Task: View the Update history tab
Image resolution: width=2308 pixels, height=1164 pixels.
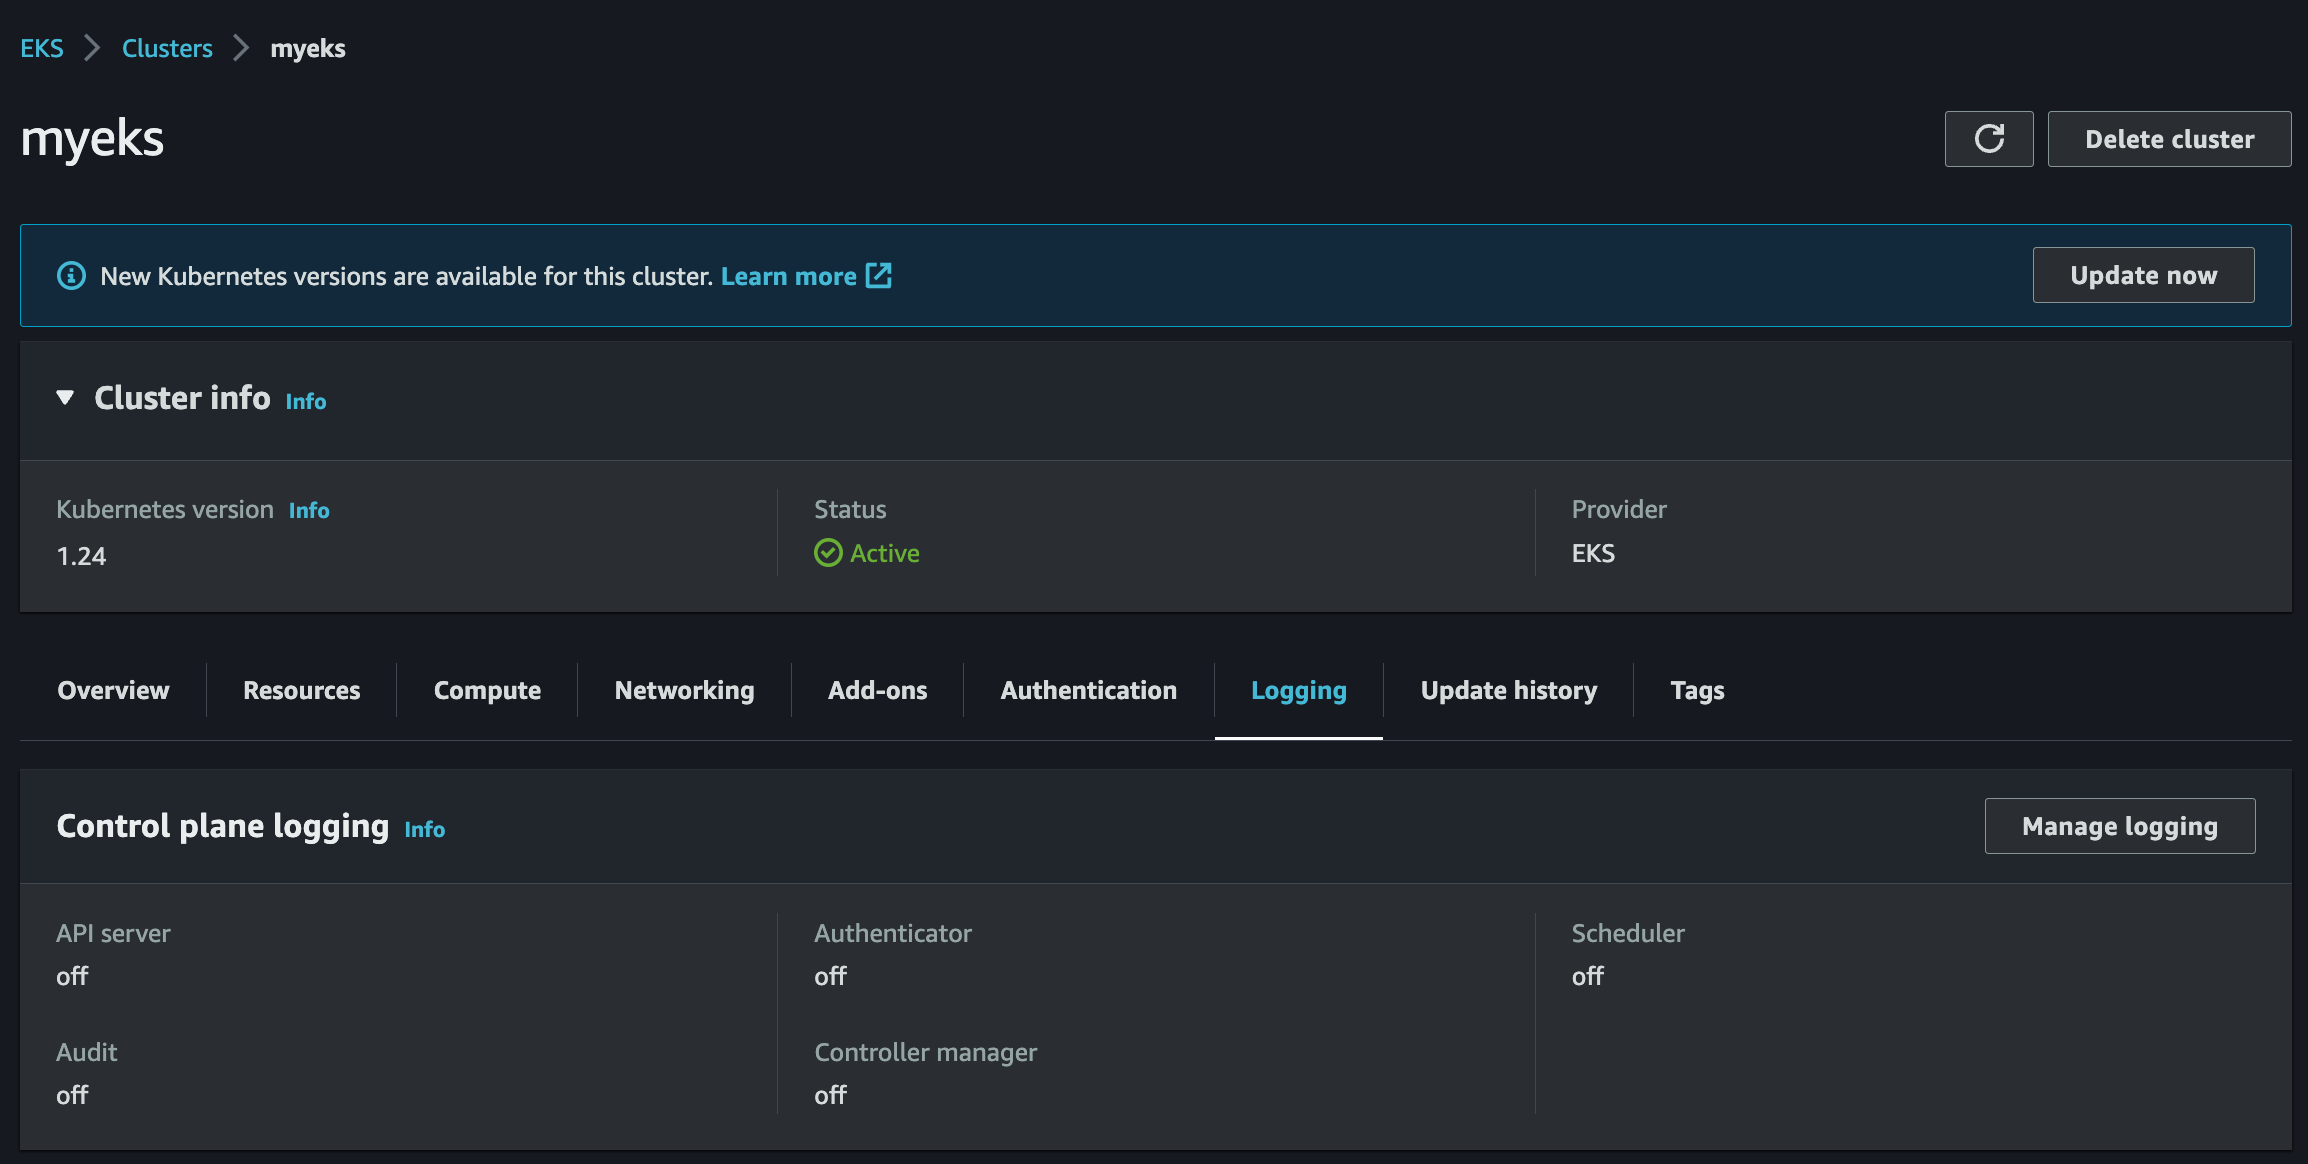Action: pyautogui.click(x=1508, y=691)
